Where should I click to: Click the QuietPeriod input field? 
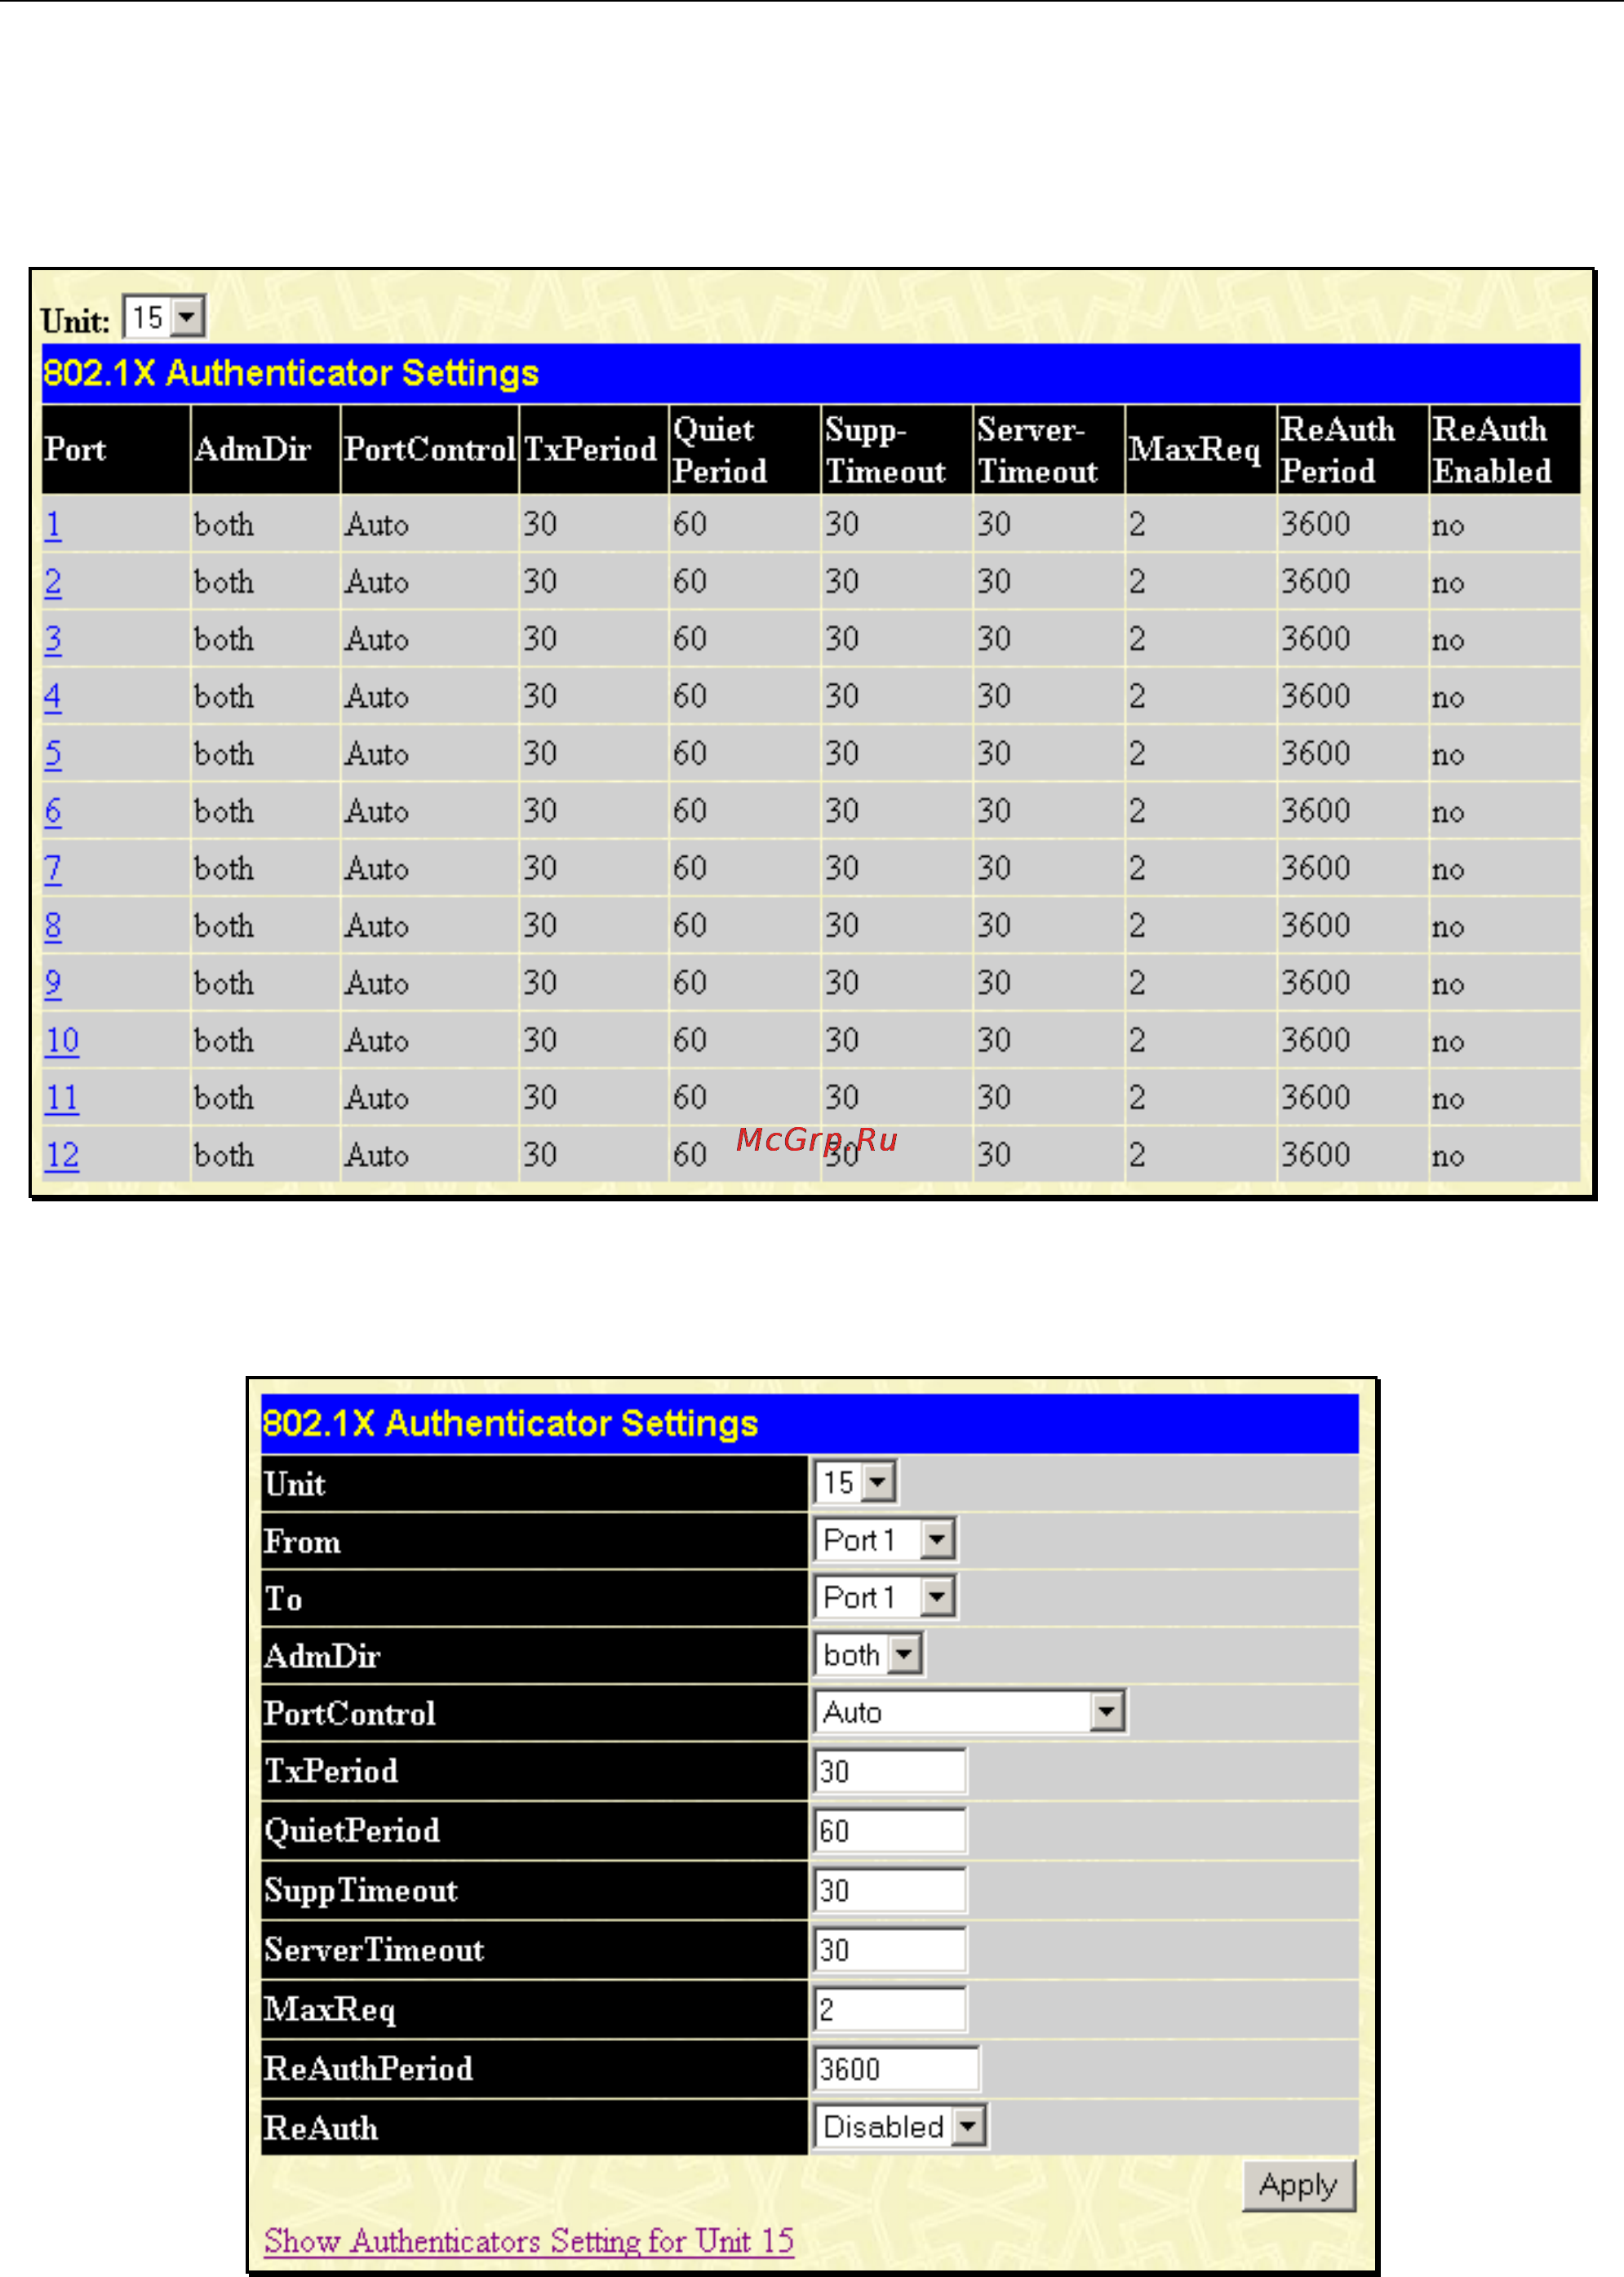tap(891, 1830)
